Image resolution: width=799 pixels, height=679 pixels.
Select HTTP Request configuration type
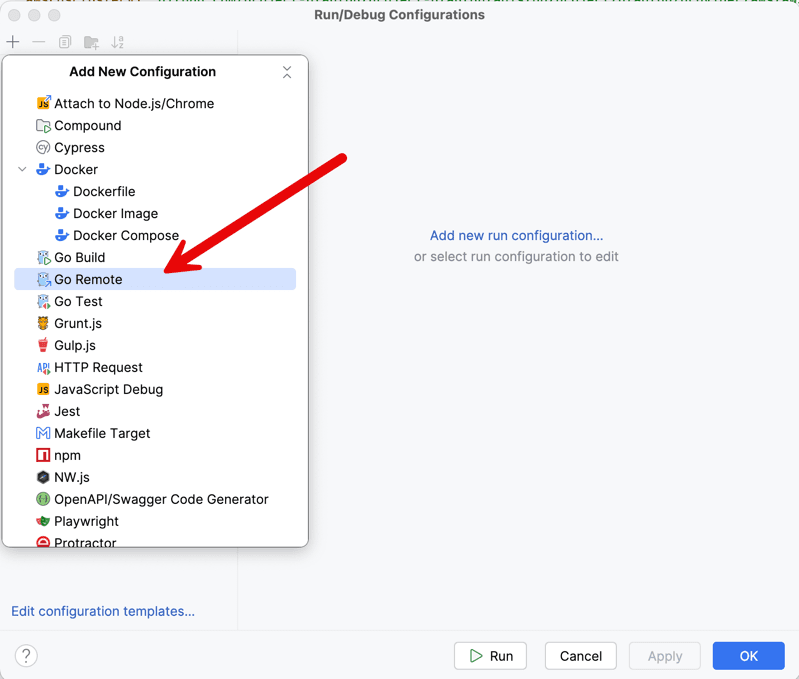tap(155, 367)
